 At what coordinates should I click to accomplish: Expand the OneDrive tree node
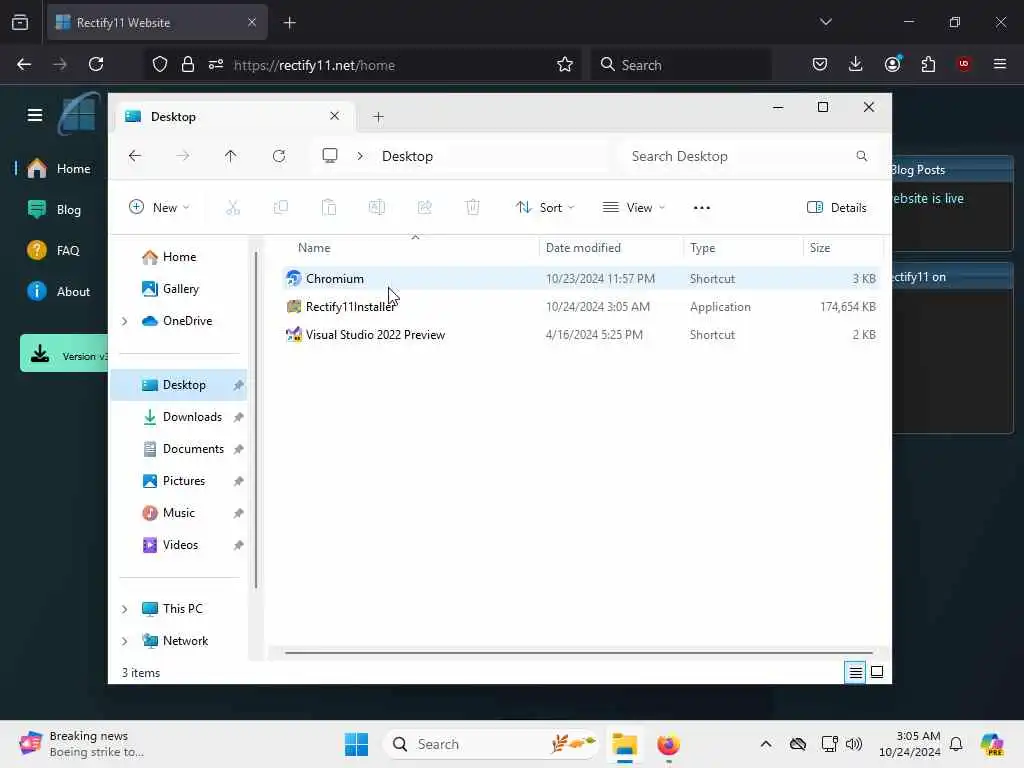tap(124, 321)
